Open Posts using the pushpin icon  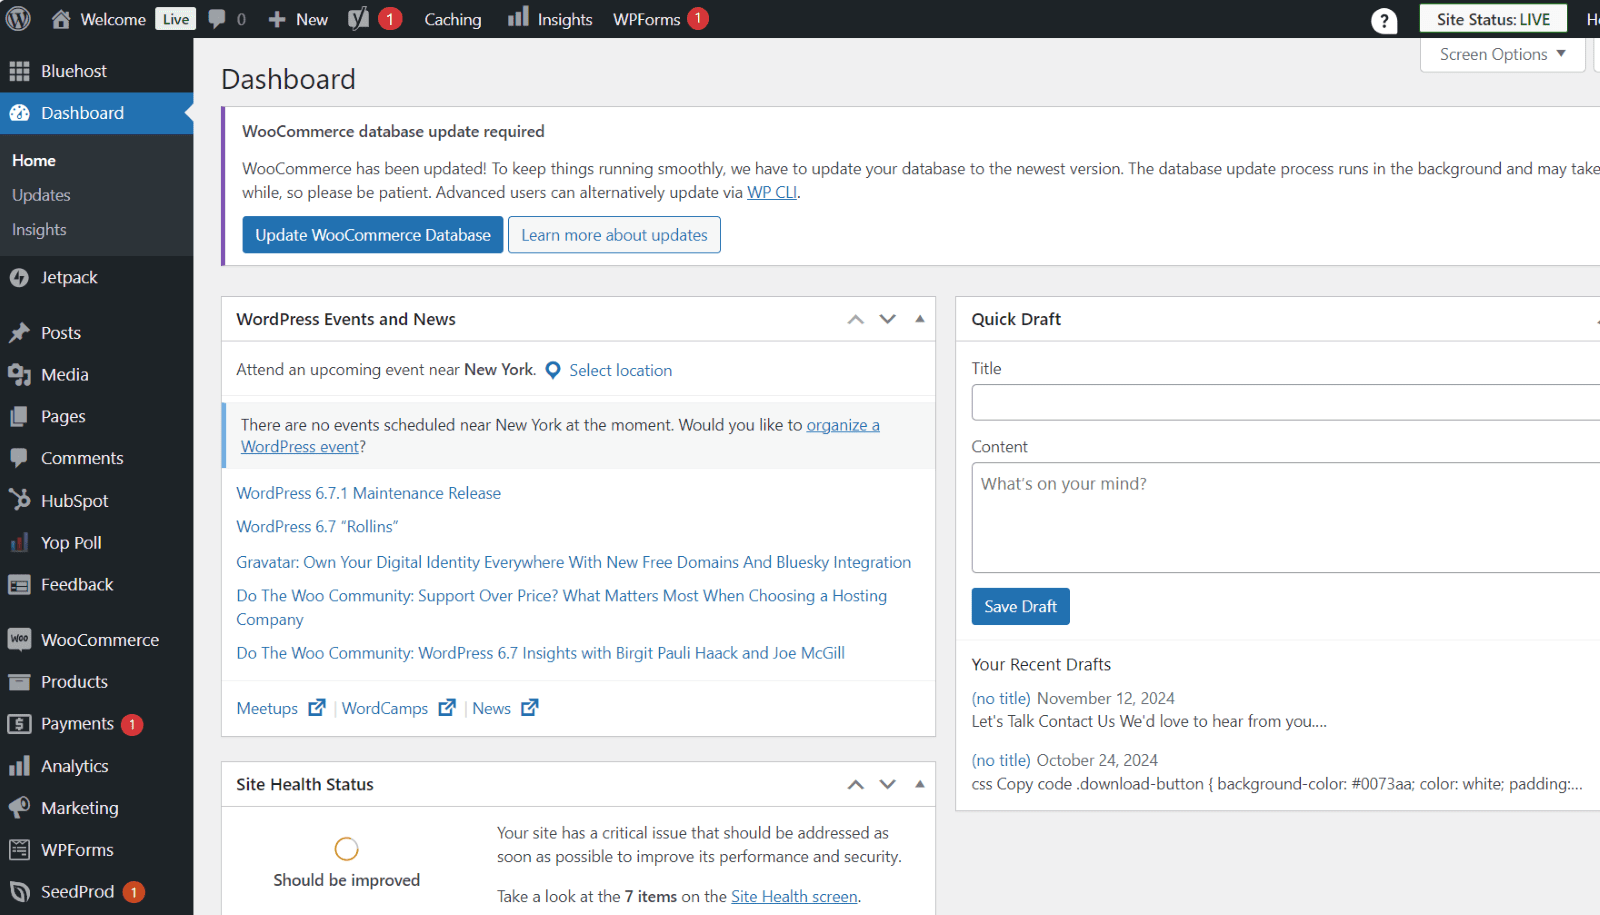pos(21,332)
